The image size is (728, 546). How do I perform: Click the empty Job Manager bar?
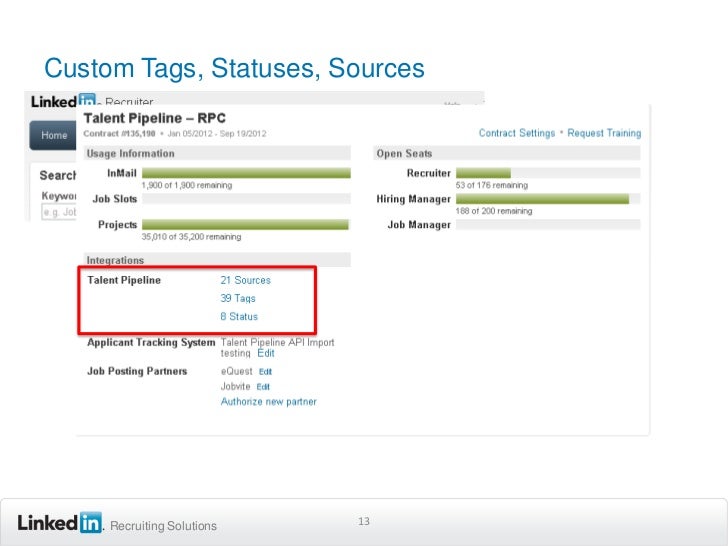tap(548, 225)
